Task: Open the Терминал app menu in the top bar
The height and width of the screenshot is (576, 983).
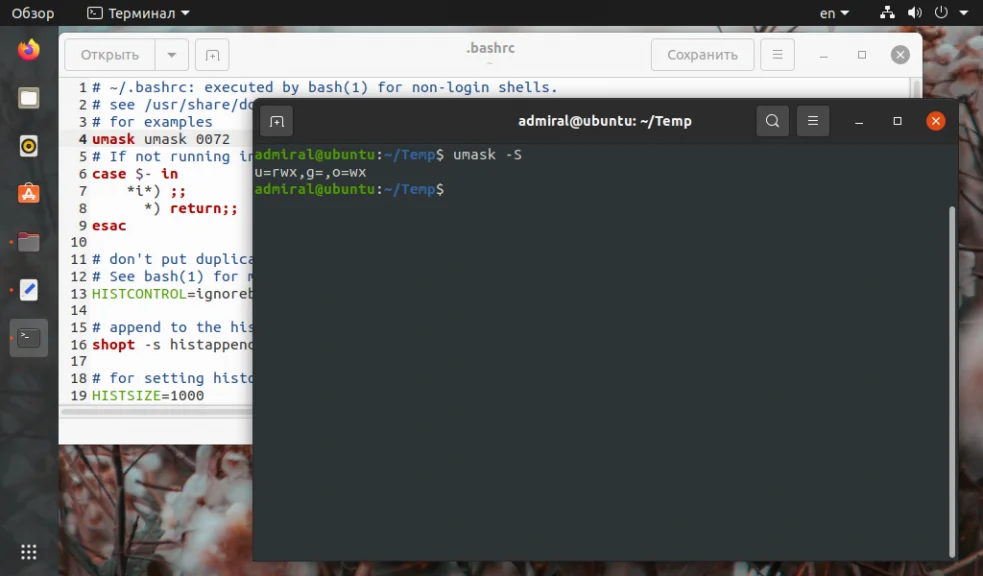Action: [138, 13]
